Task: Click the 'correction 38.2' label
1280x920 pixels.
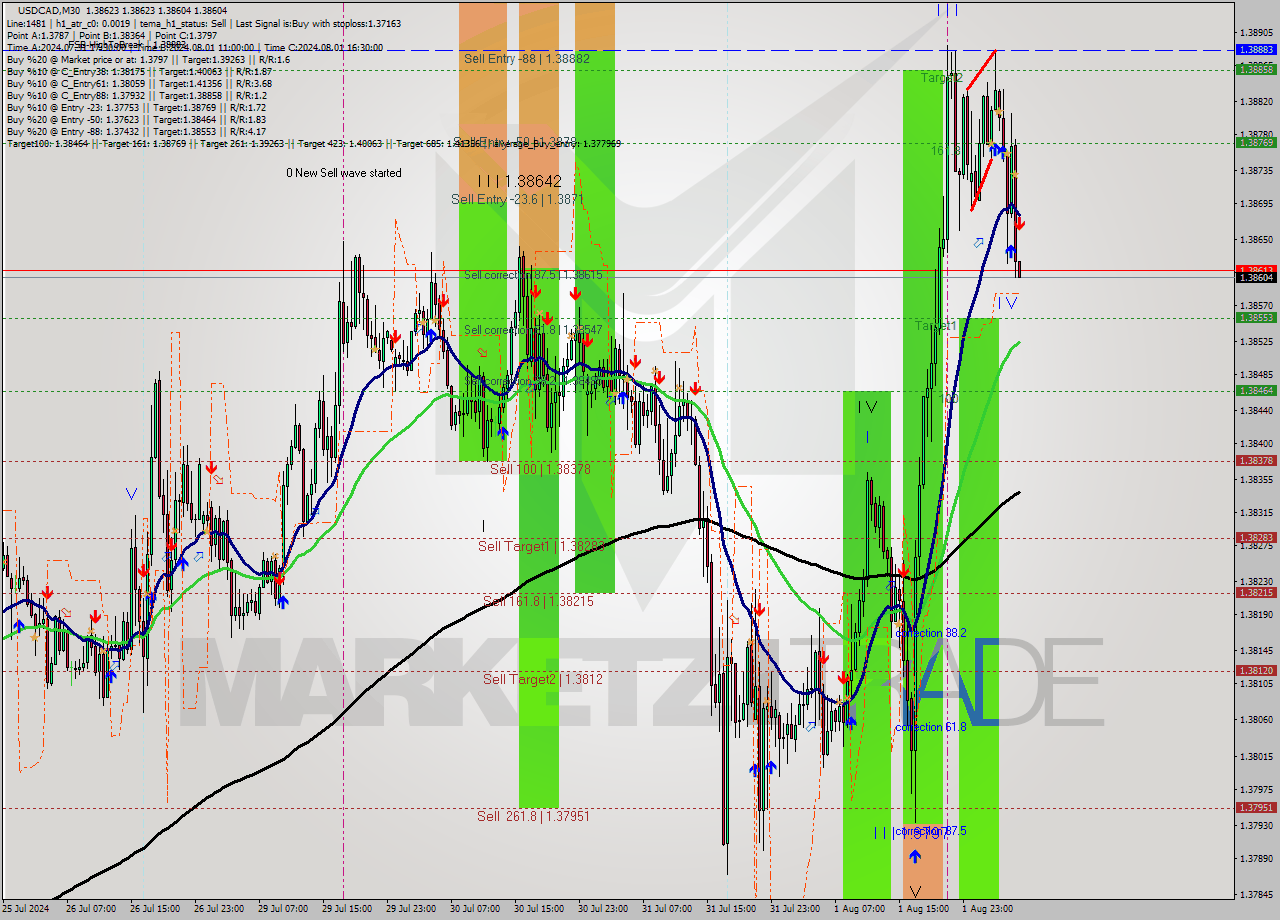Action: coord(931,633)
